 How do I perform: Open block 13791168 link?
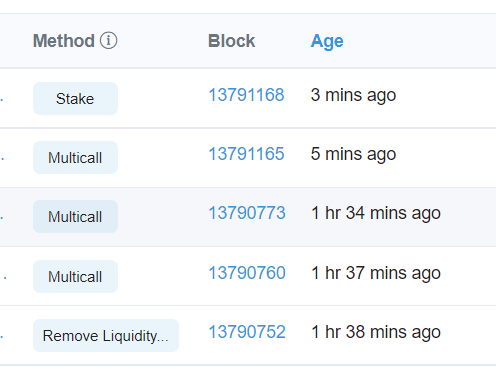coord(246,95)
